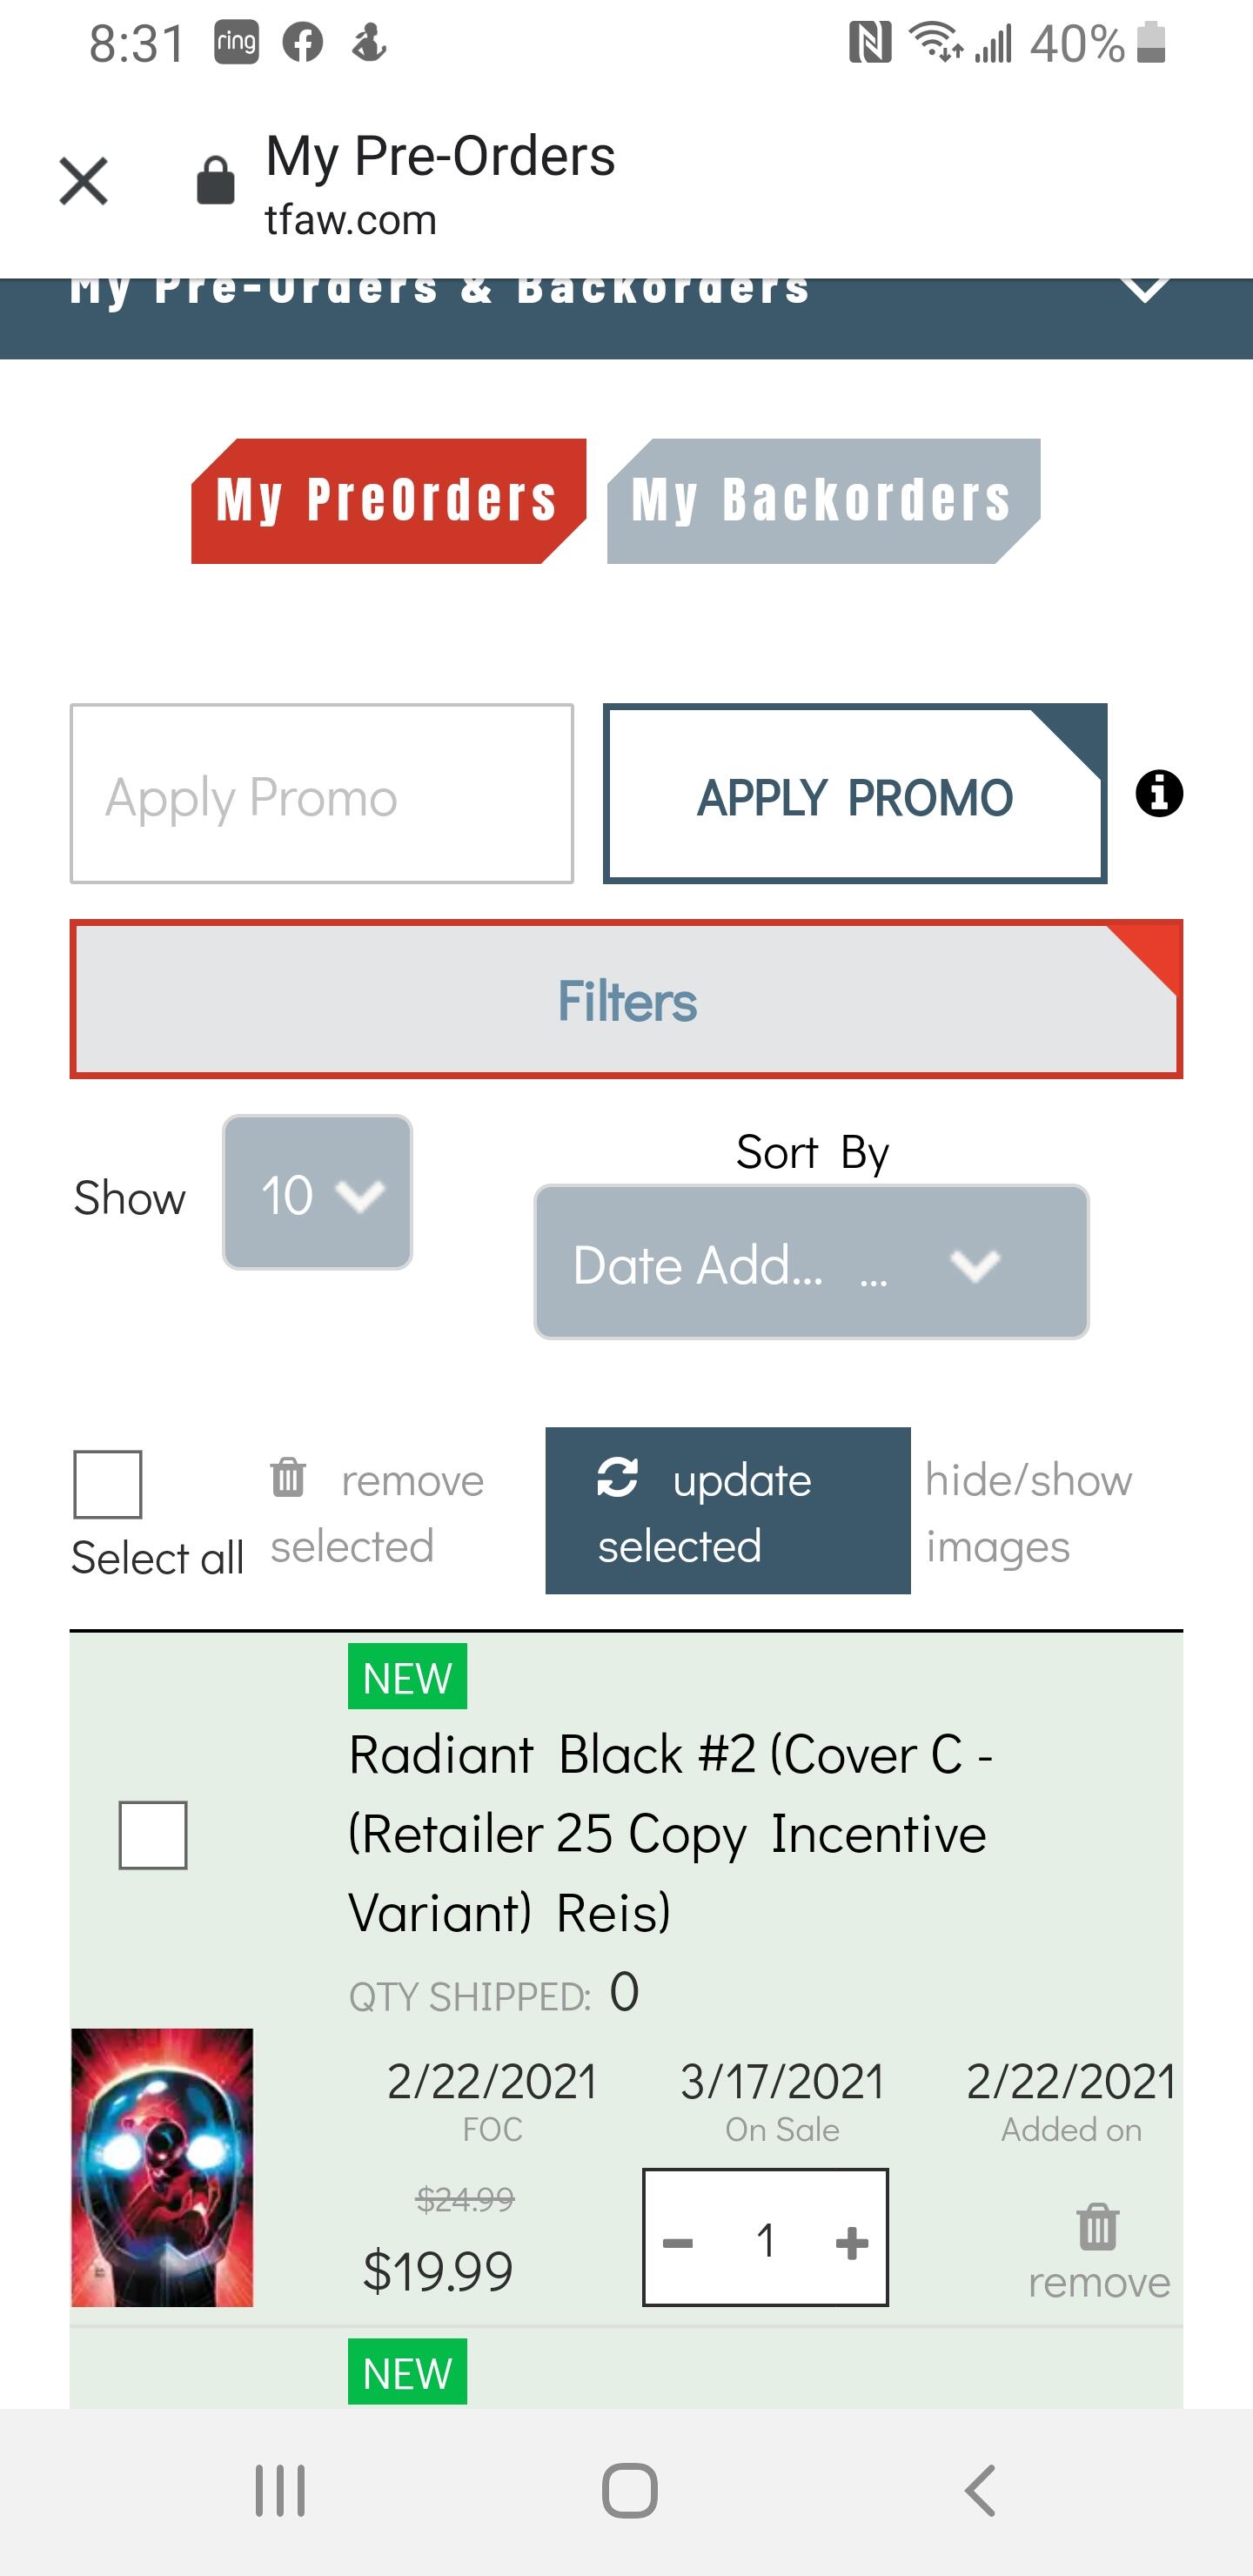1253x2576 pixels.
Task: Check the Radiant Black #2 item checkbox
Action: pos(153,1835)
